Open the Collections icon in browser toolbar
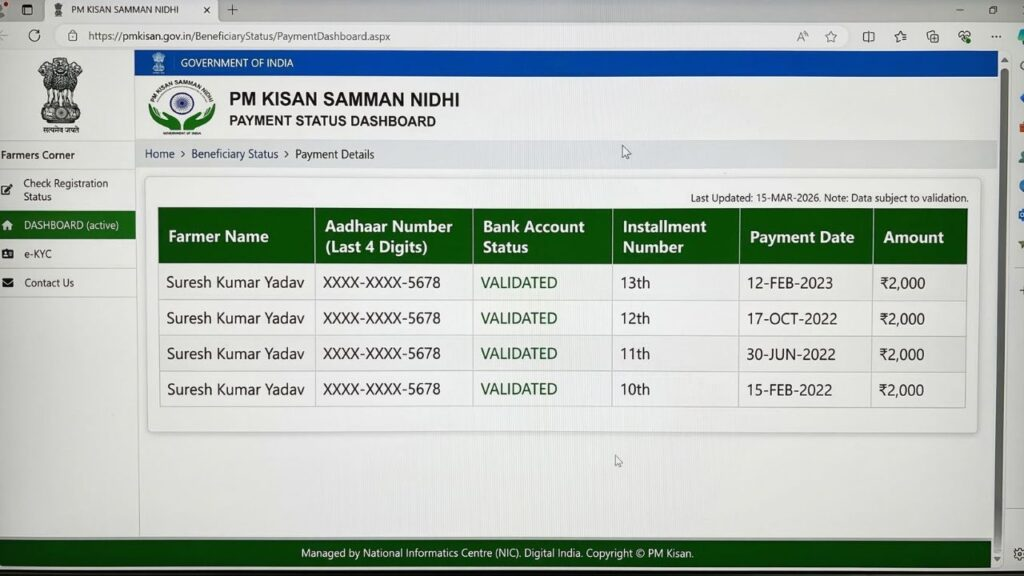The width and height of the screenshot is (1024, 576). point(932,36)
